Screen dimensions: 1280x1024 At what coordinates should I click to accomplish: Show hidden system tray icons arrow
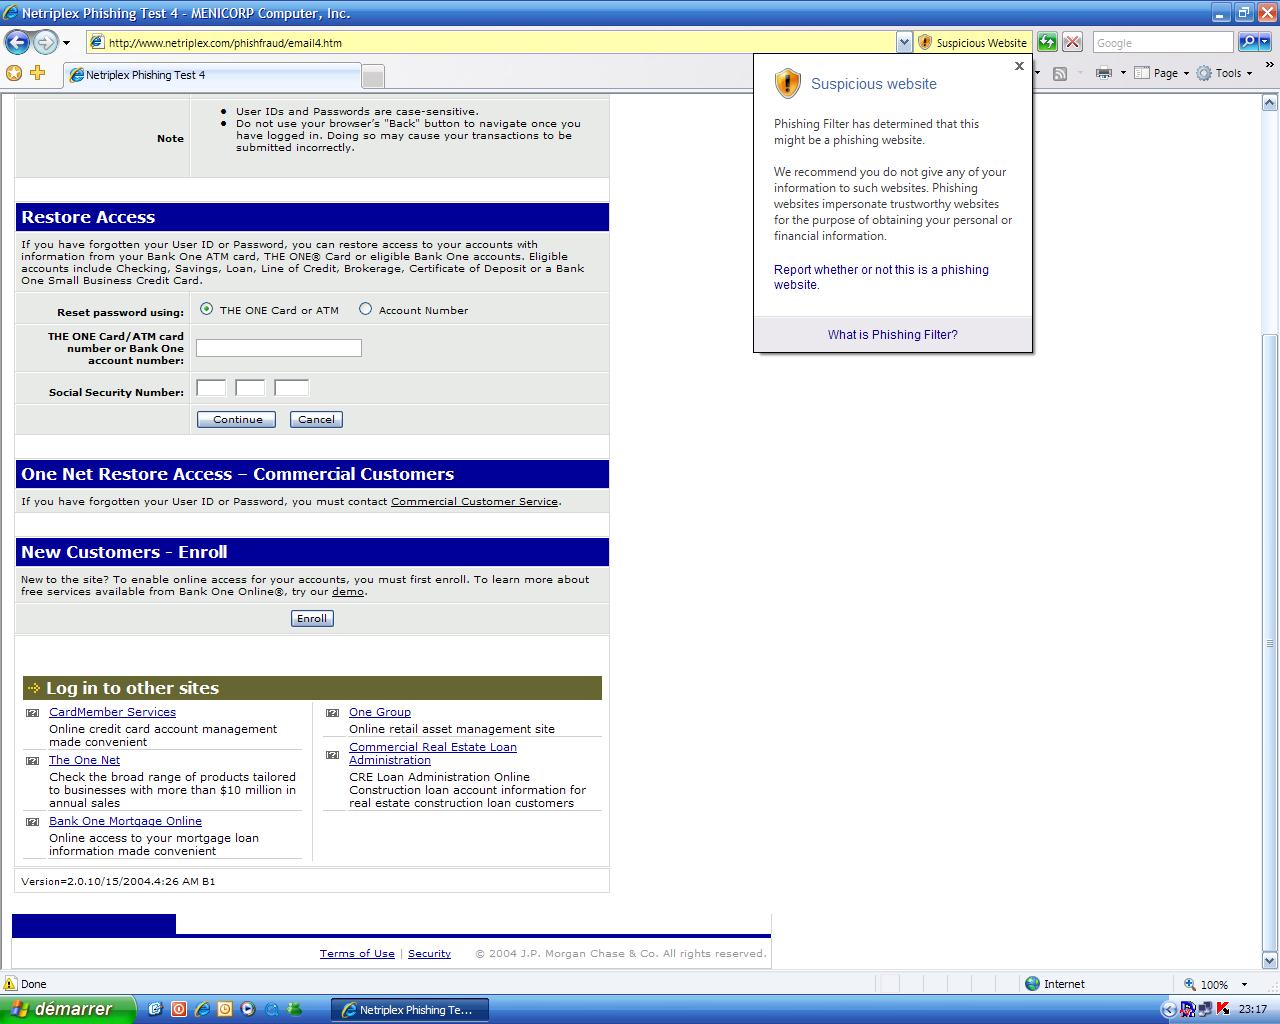coord(1168,1010)
